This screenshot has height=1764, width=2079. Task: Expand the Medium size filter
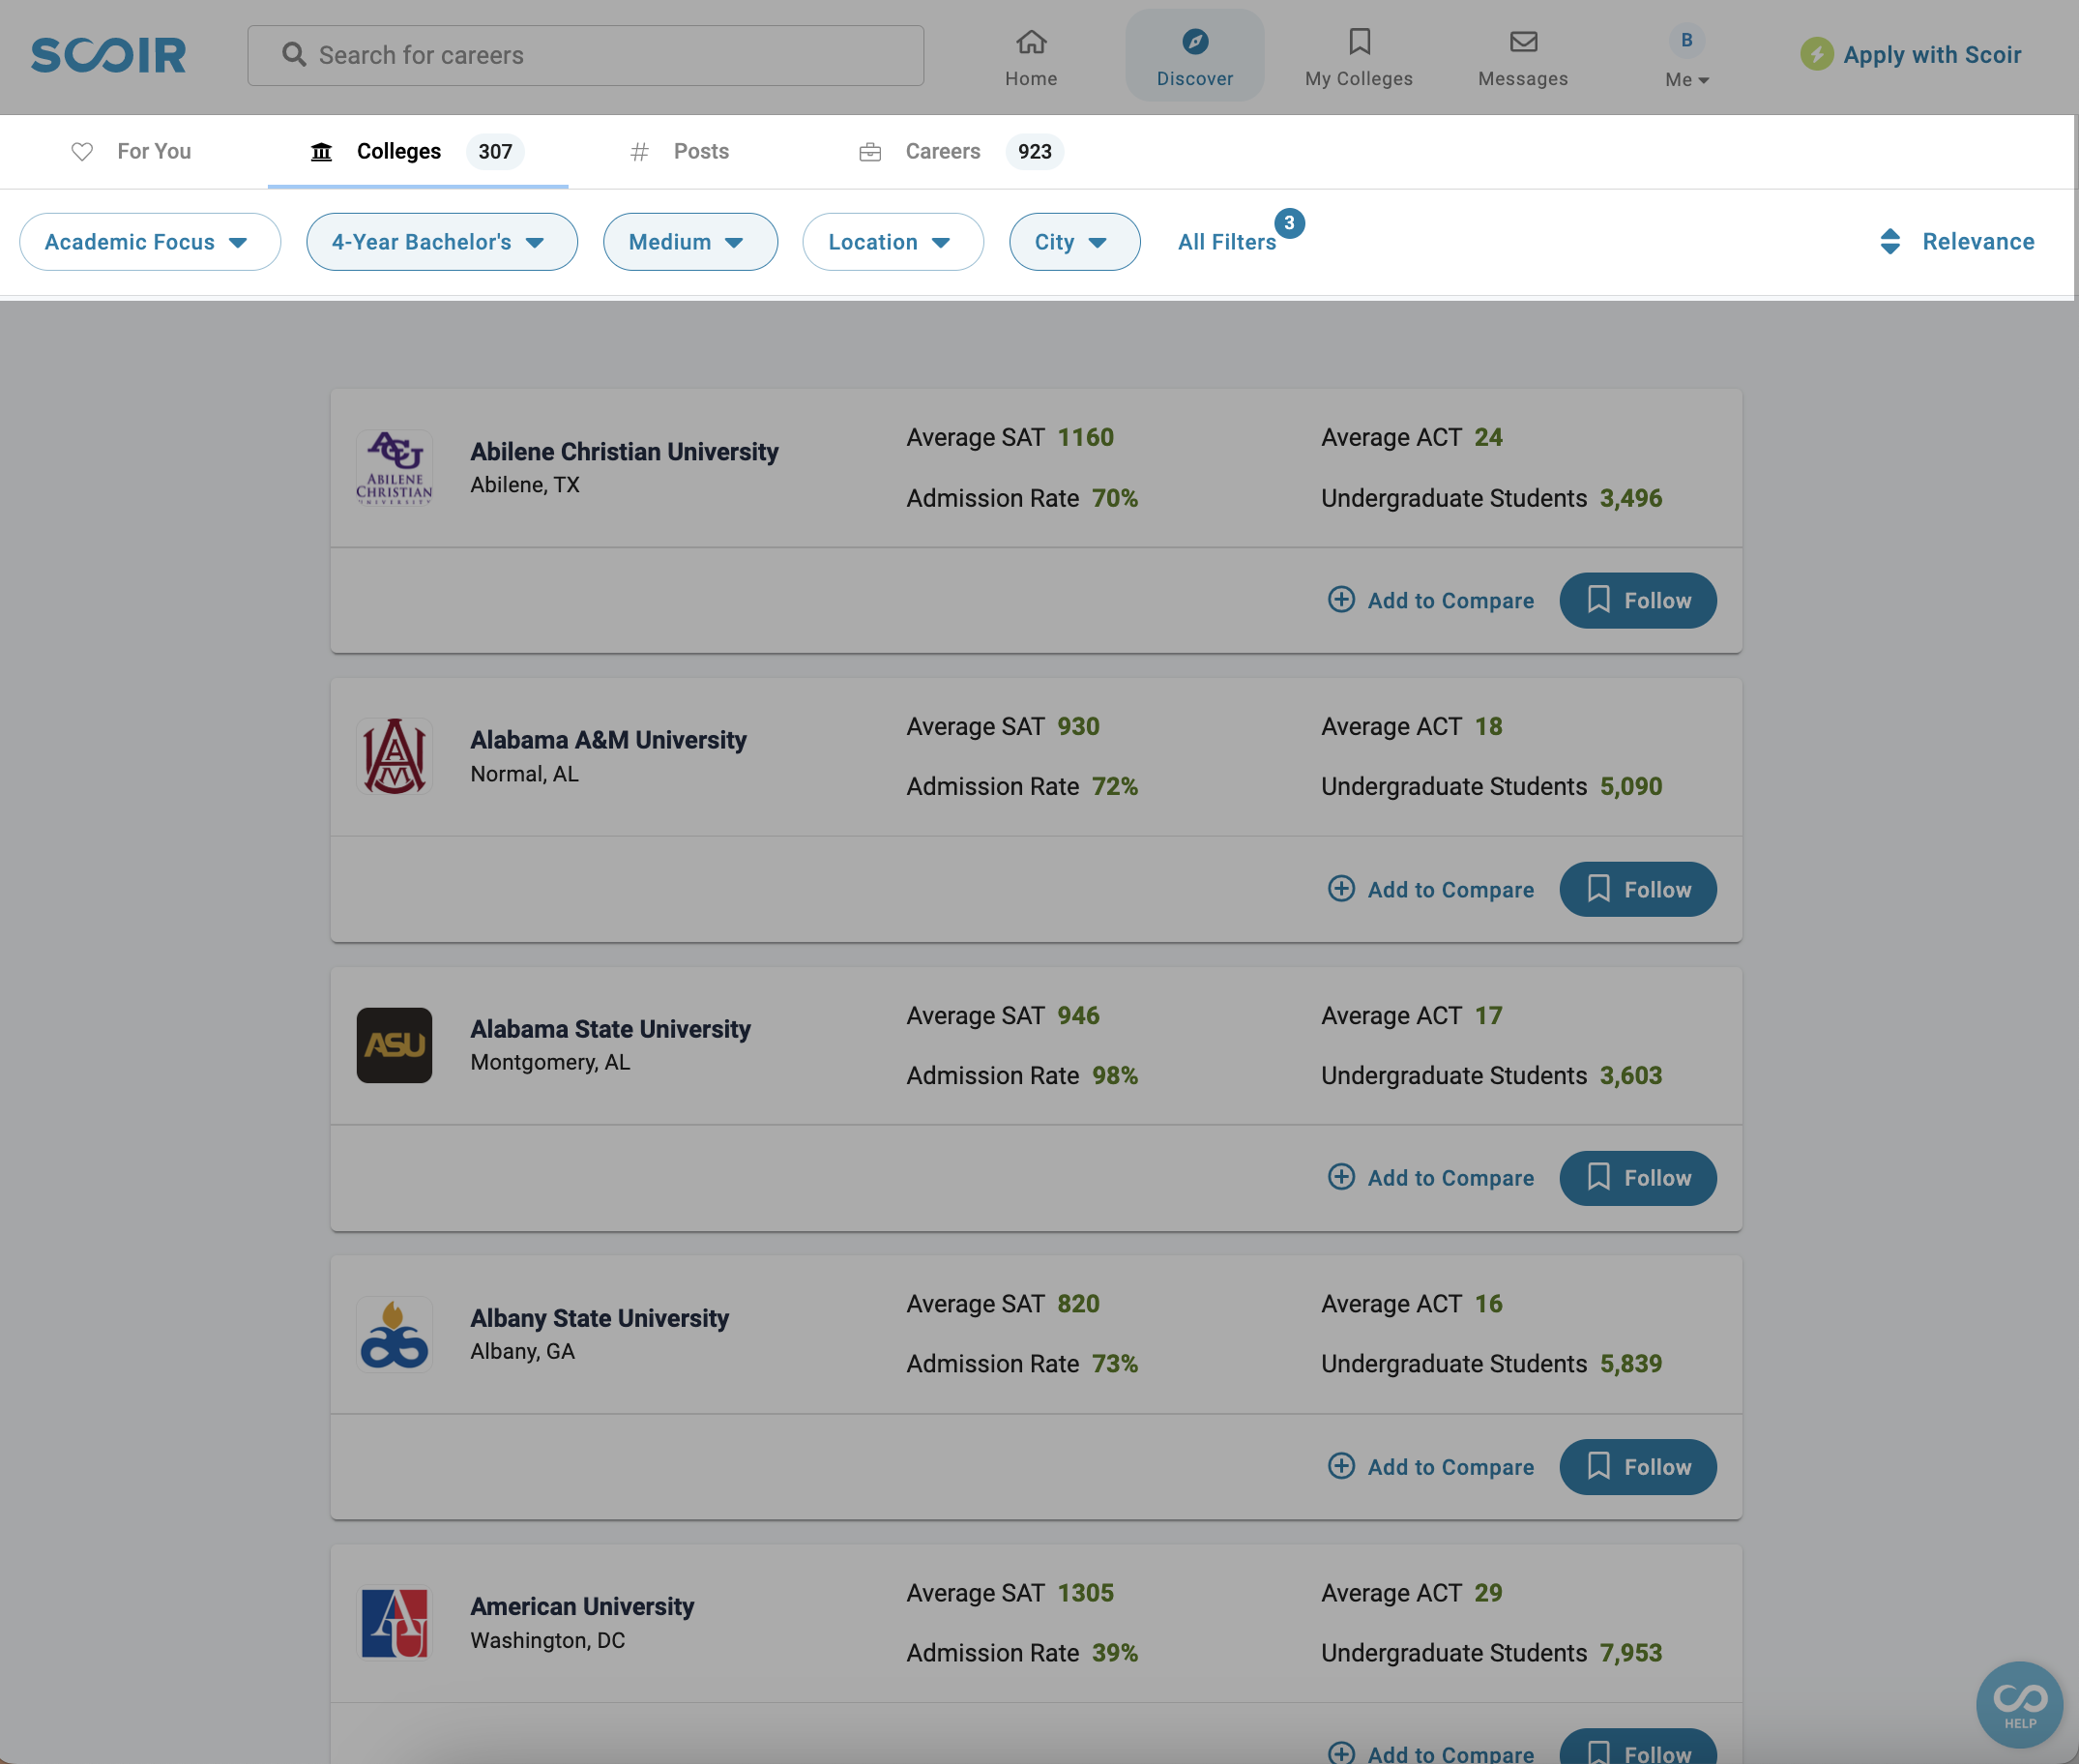[690, 241]
